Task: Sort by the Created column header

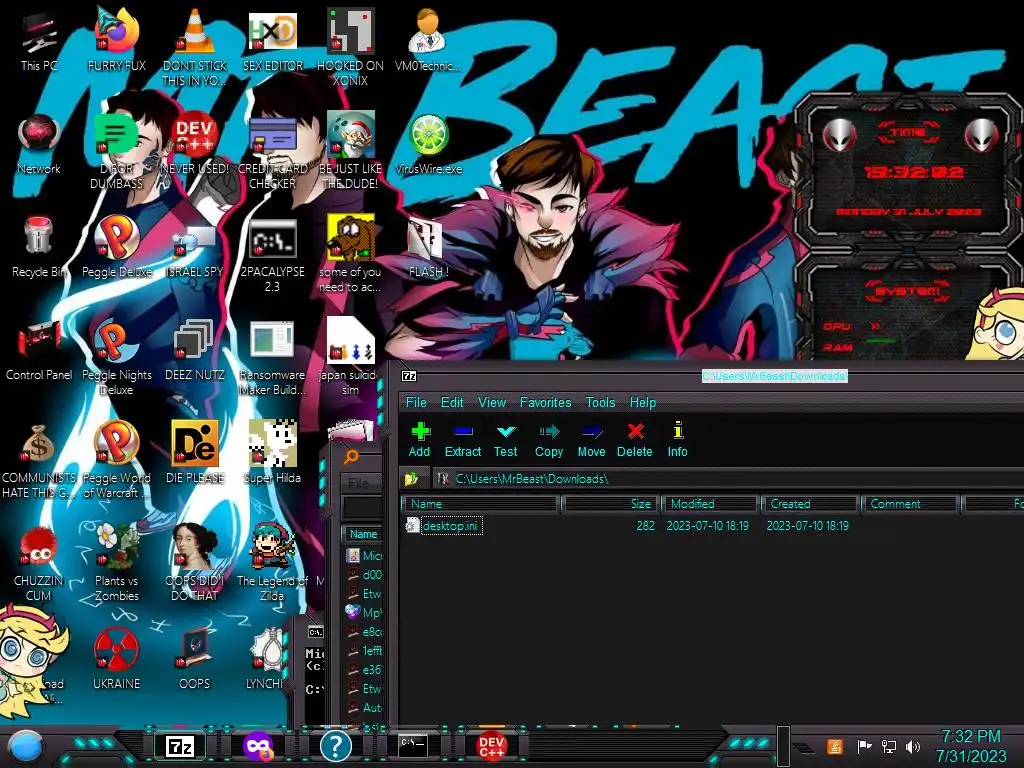Action: pyautogui.click(x=810, y=504)
